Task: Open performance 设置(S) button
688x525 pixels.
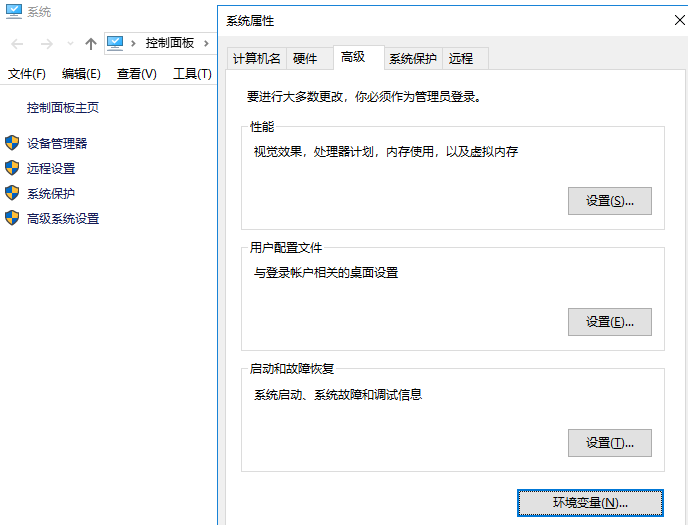Action: coord(609,201)
